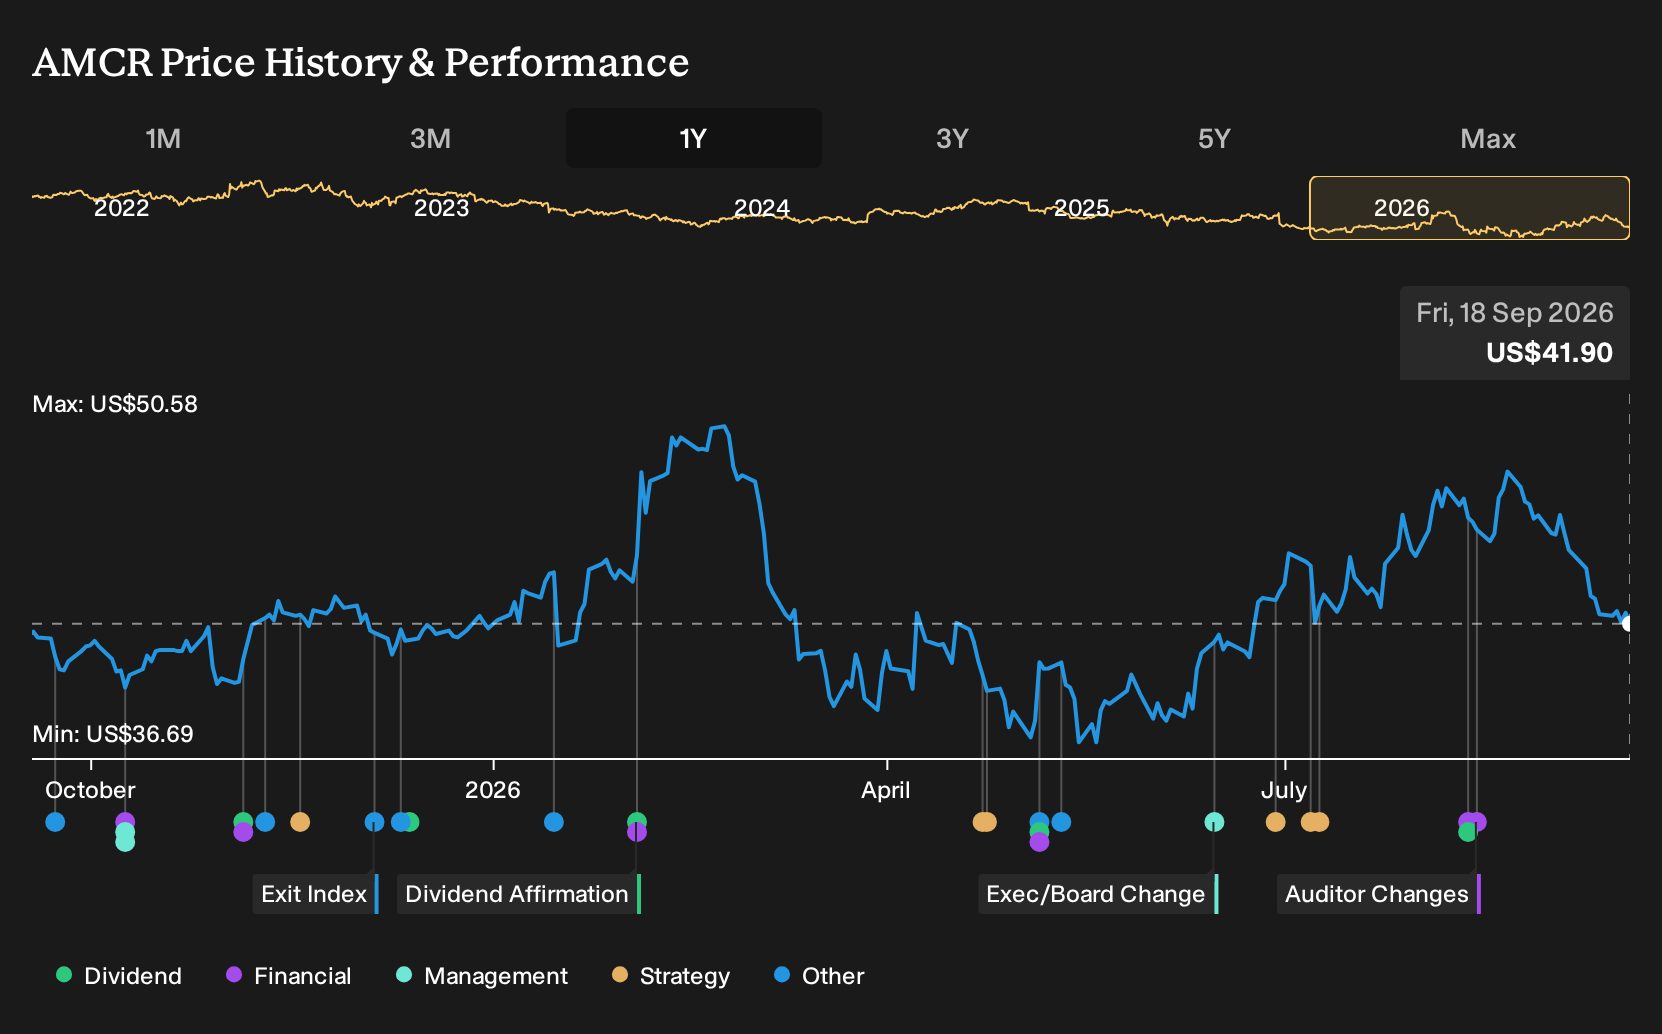The image size is (1662, 1034).
Task: Toggle the Other legend filter
Action: 819,976
